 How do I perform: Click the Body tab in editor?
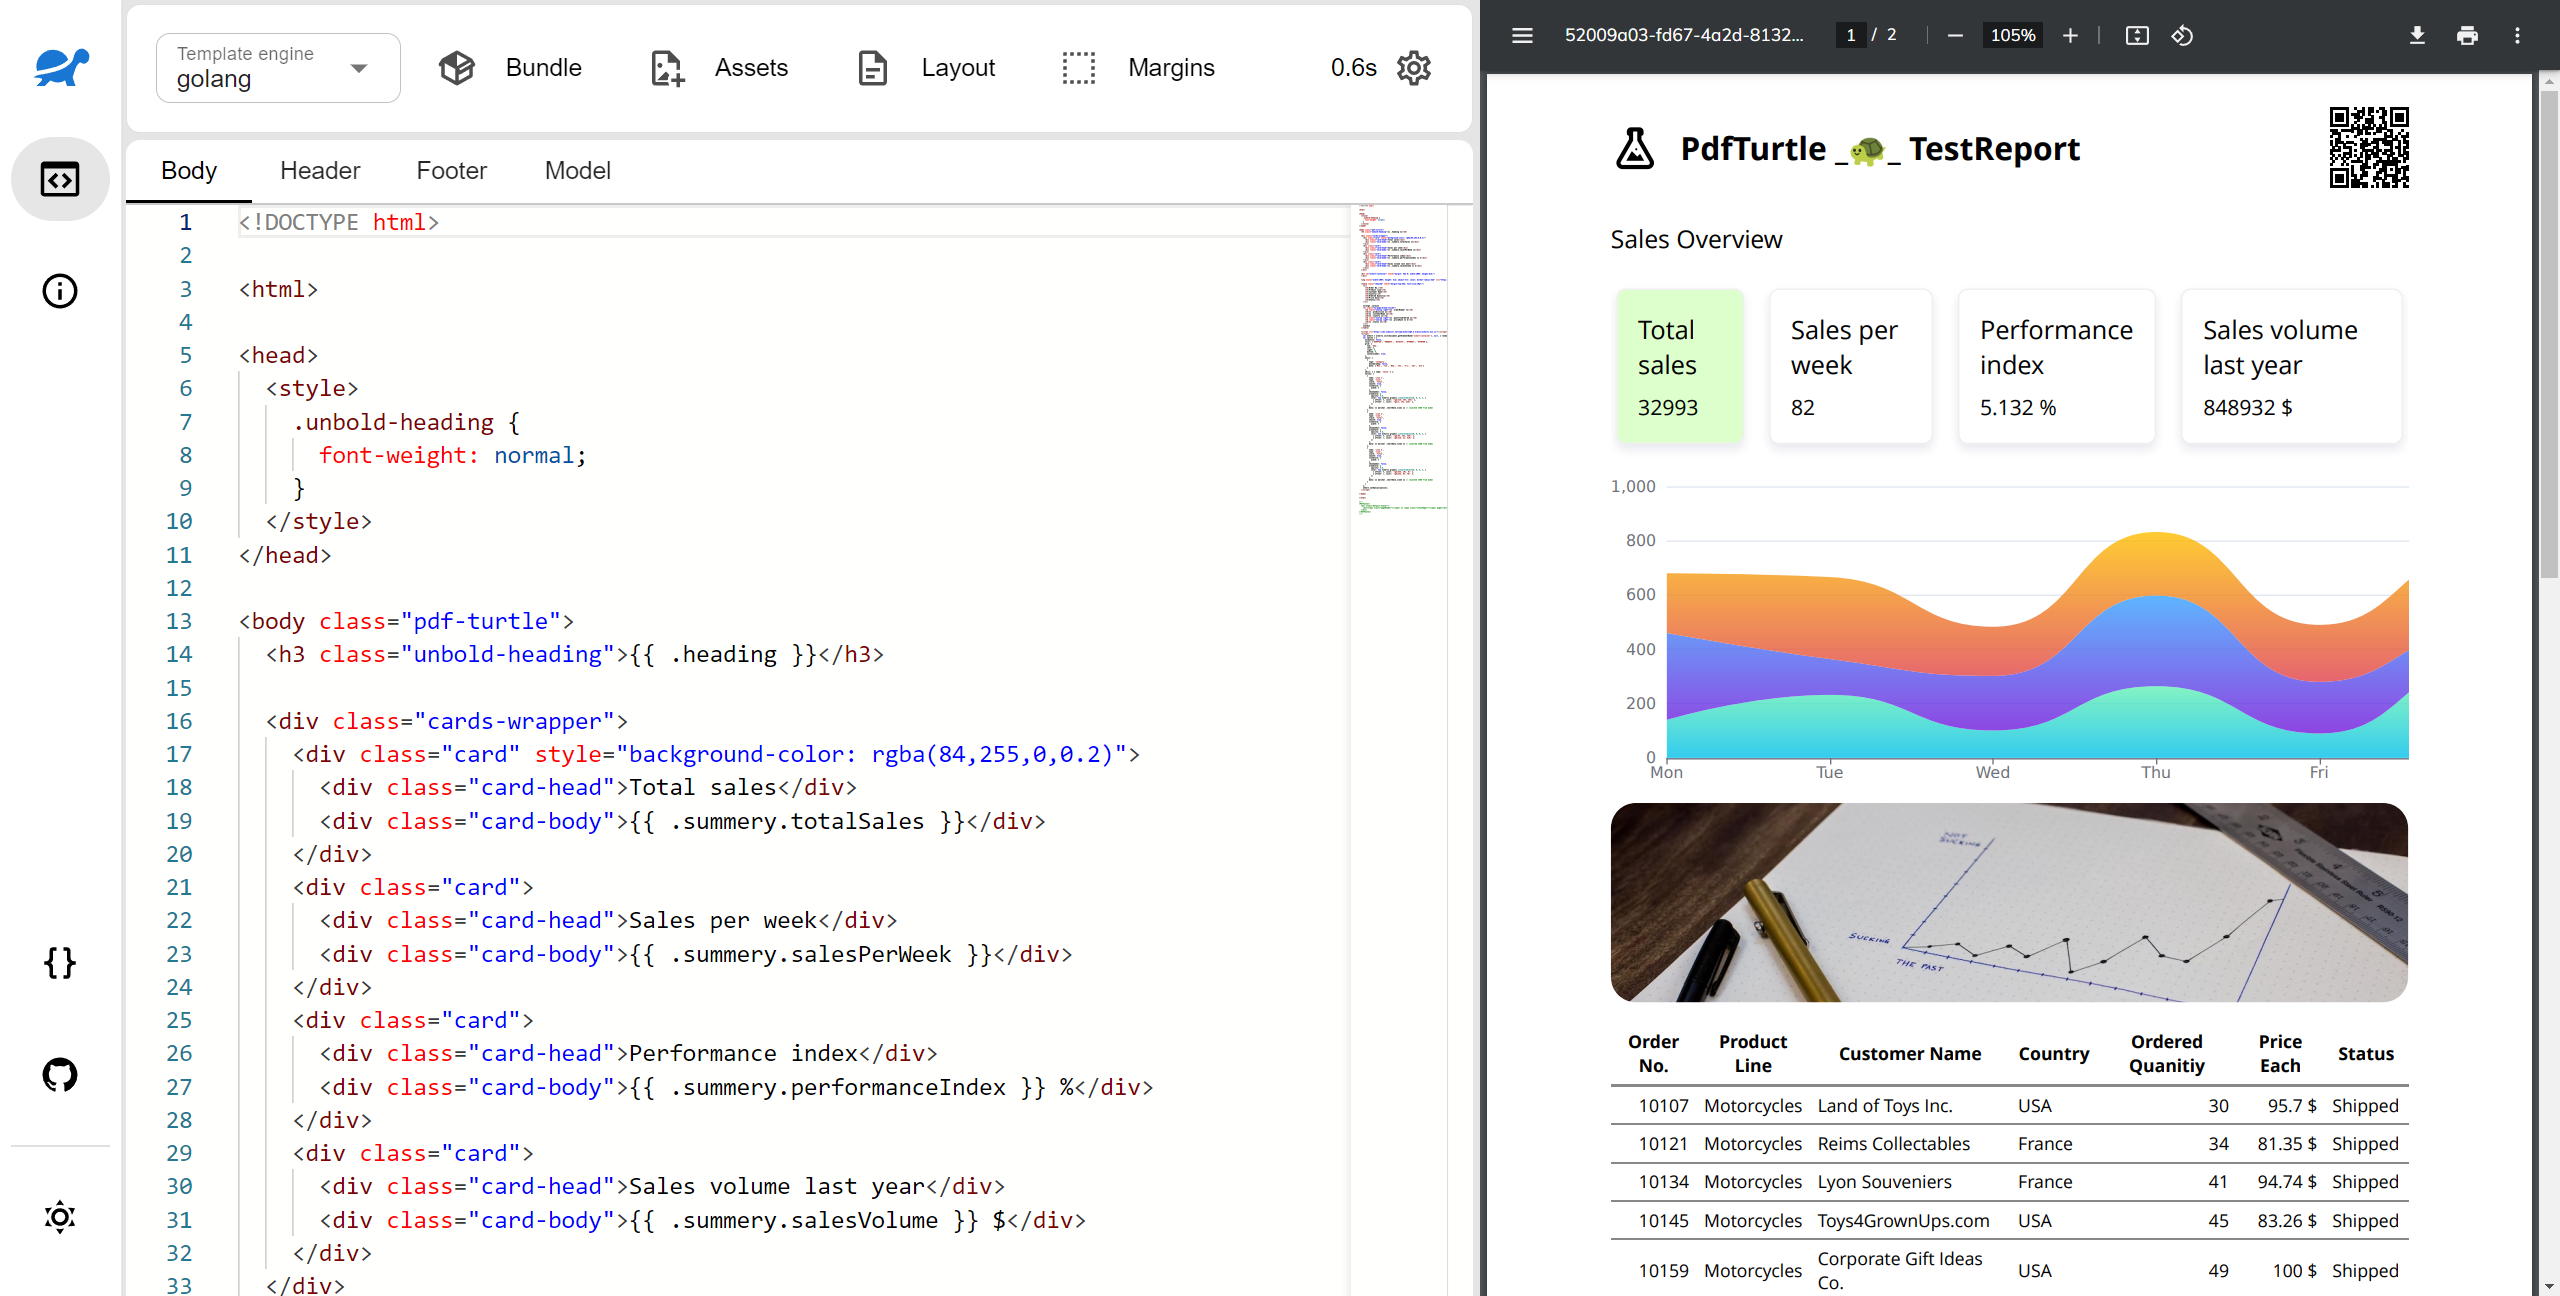pyautogui.click(x=188, y=170)
